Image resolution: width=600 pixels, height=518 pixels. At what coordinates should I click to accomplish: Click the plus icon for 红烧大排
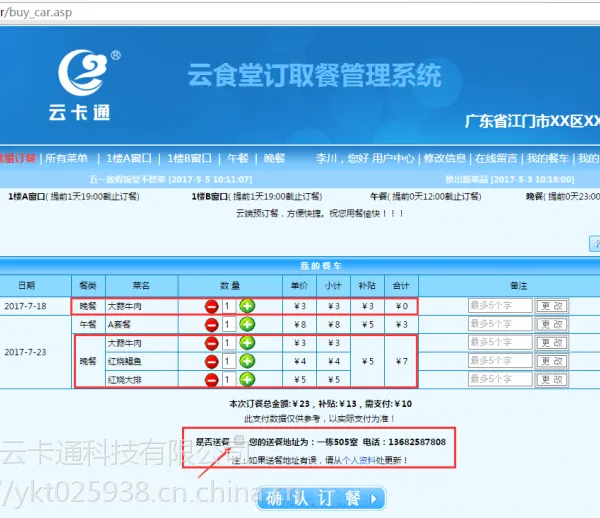pyautogui.click(x=247, y=379)
